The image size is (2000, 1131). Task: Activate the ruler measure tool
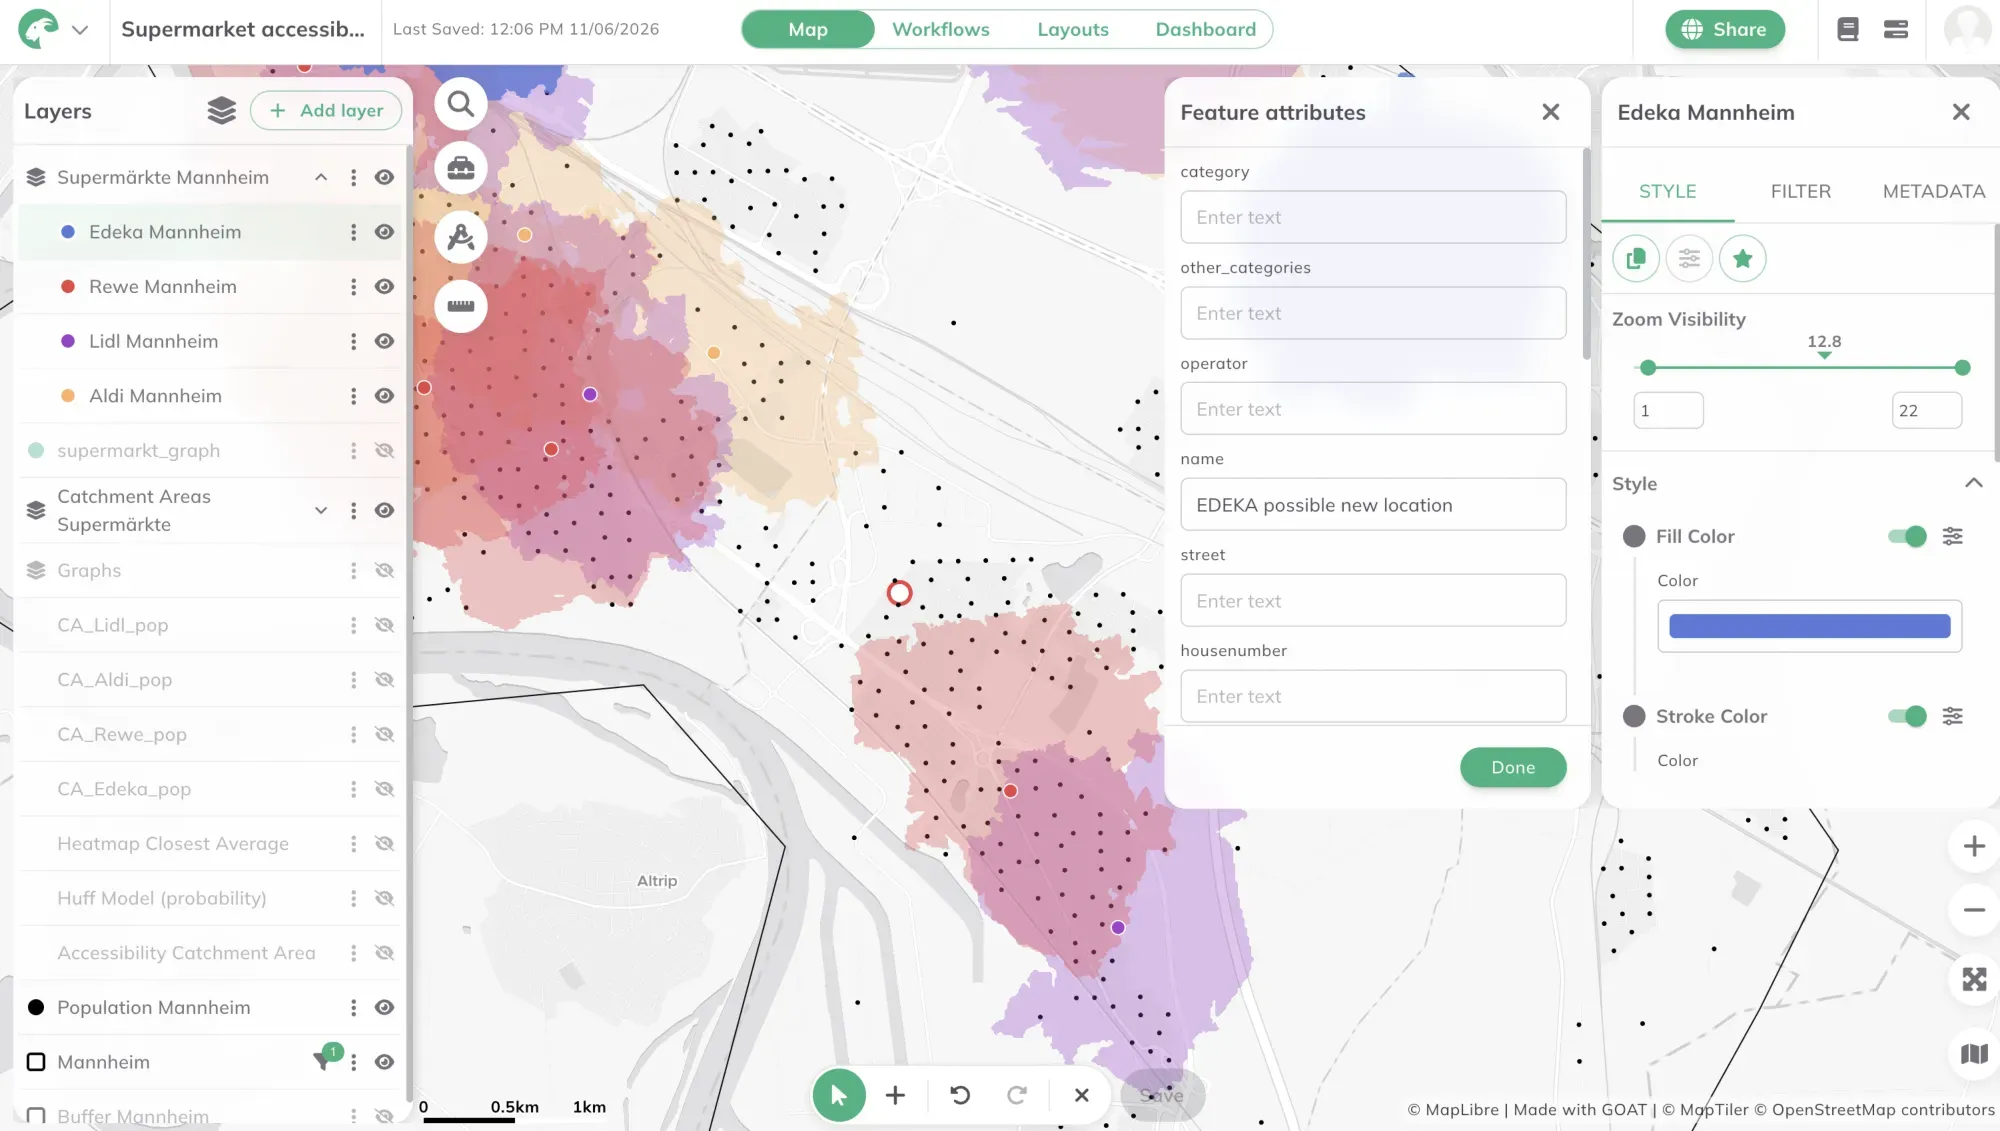tap(461, 305)
